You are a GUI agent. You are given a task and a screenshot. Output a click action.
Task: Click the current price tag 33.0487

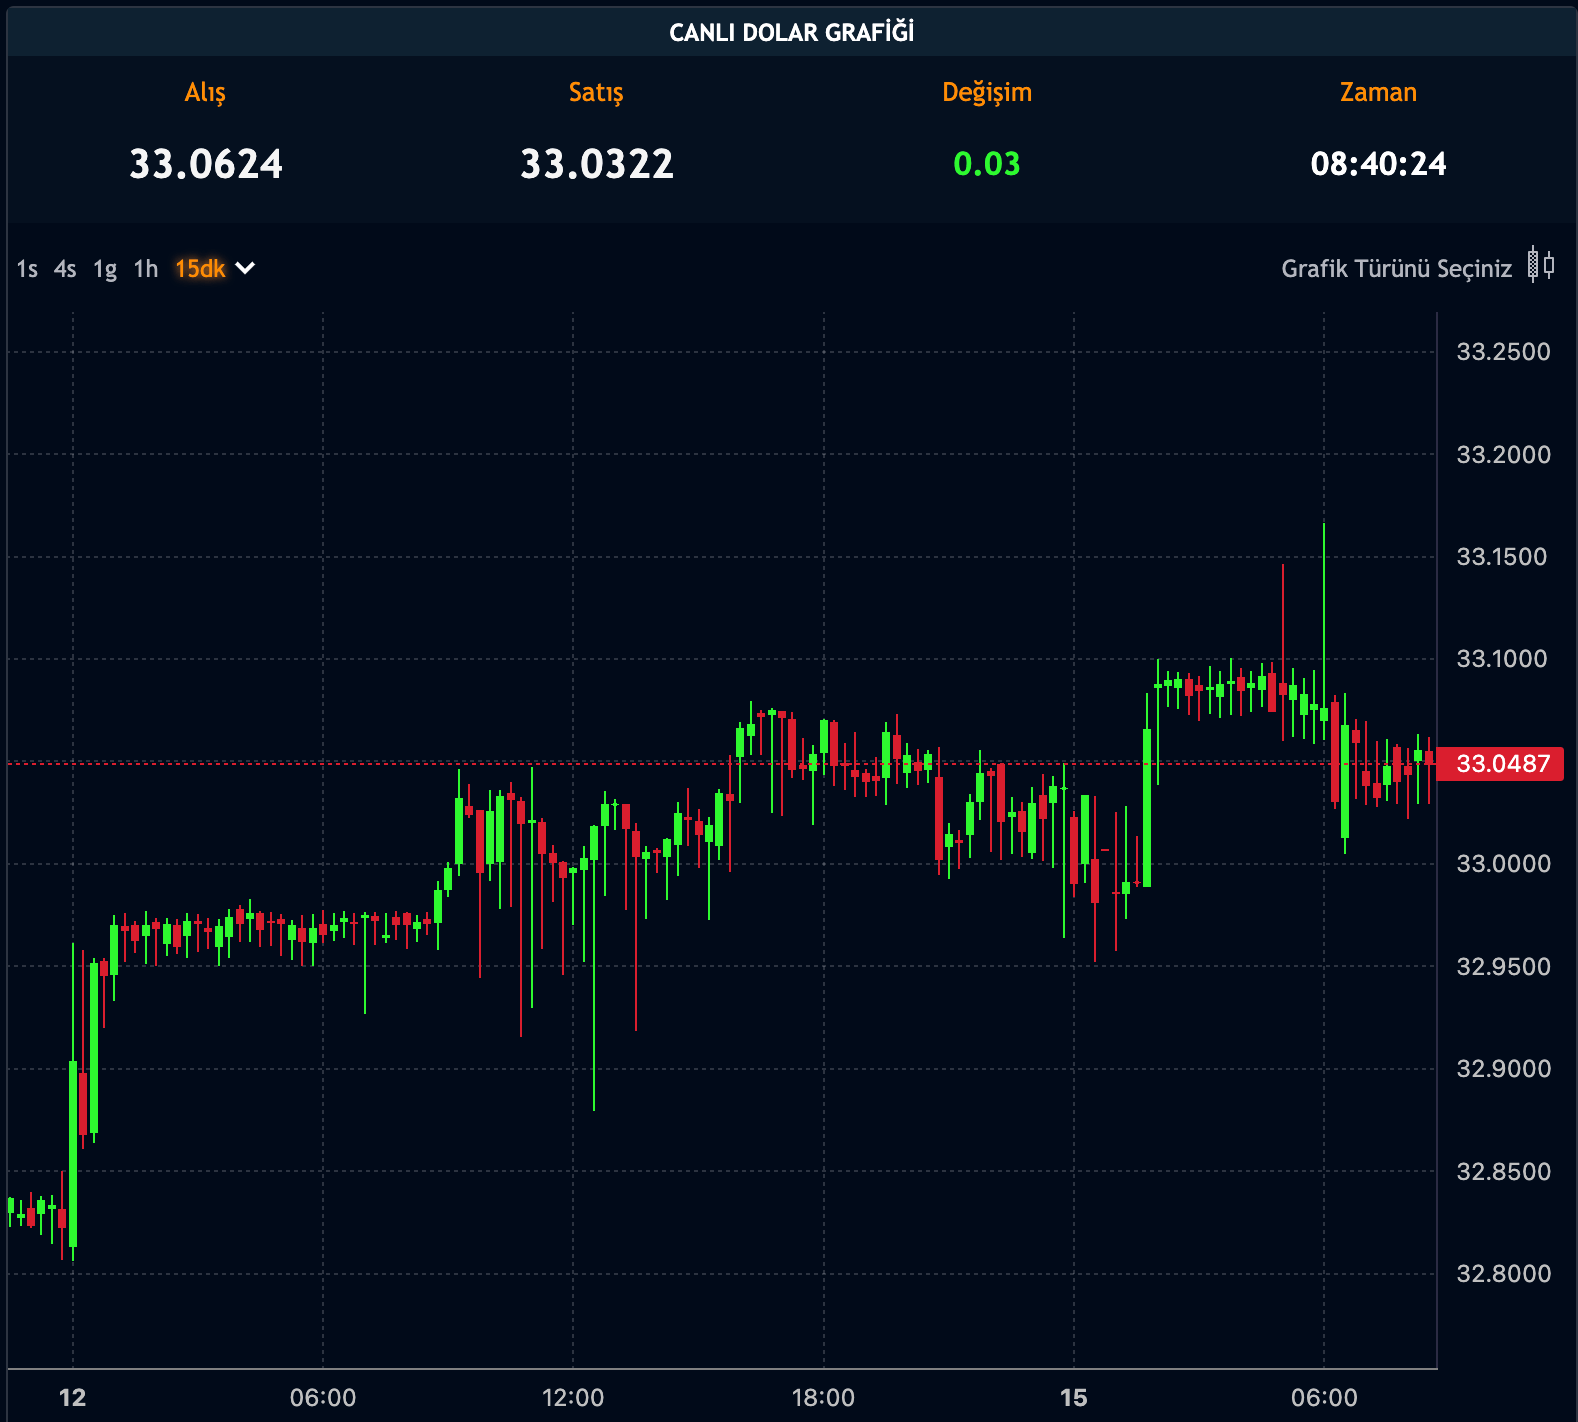click(x=1502, y=764)
